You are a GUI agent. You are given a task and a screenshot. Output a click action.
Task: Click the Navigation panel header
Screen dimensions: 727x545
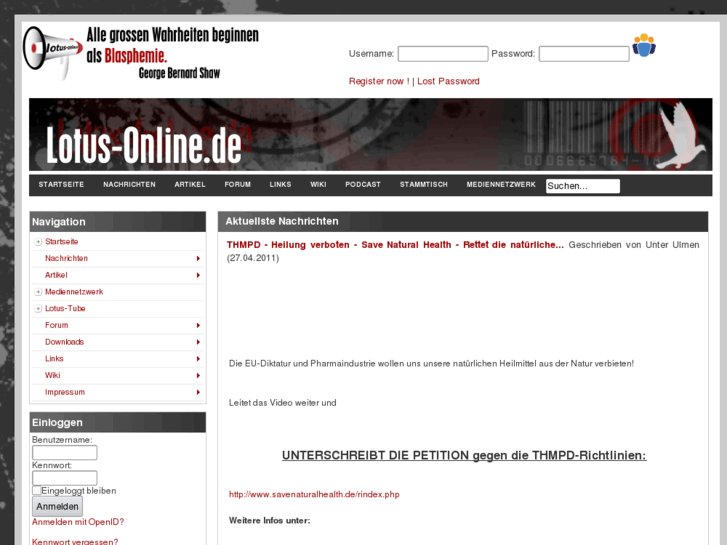[x=118, y=222]
